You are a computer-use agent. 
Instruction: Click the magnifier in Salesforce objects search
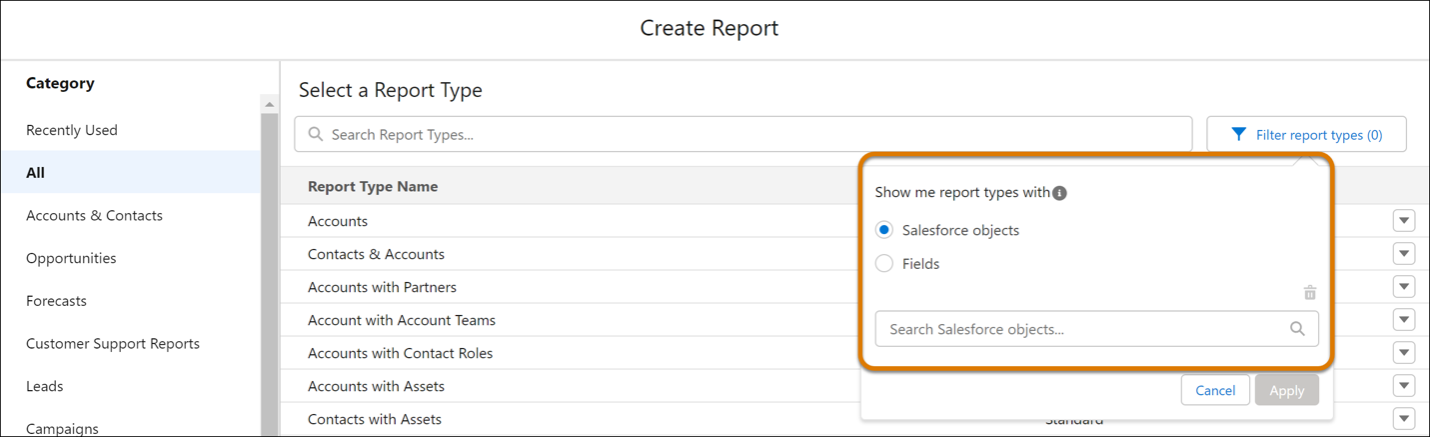click(1297, 329)
